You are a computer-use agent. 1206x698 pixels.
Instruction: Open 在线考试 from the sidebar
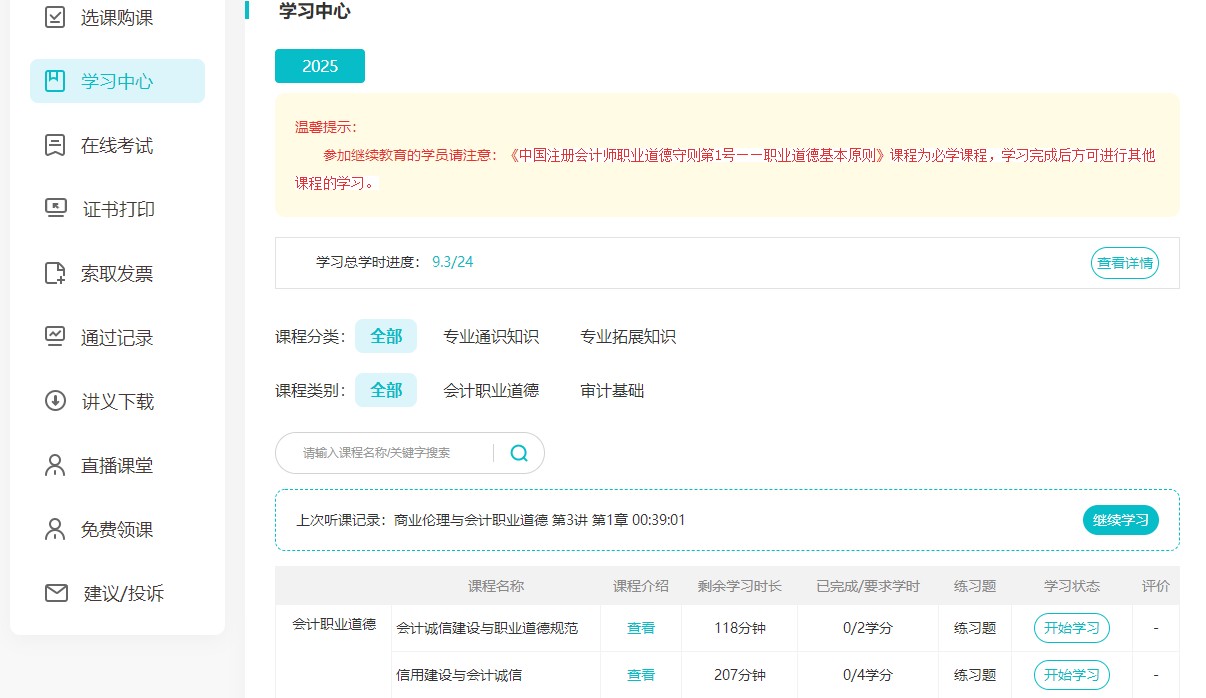[55, 145]
